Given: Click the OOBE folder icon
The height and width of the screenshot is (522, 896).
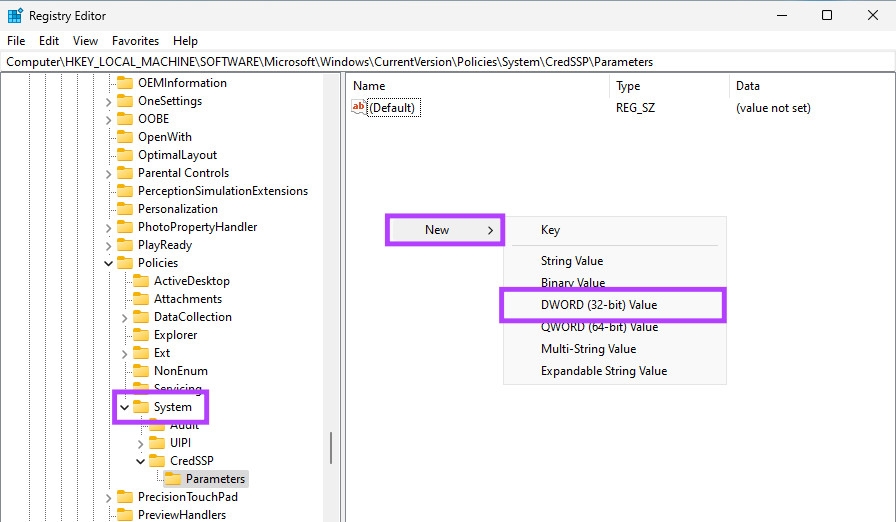Looking at the screenshot, I should pos(125,119).
